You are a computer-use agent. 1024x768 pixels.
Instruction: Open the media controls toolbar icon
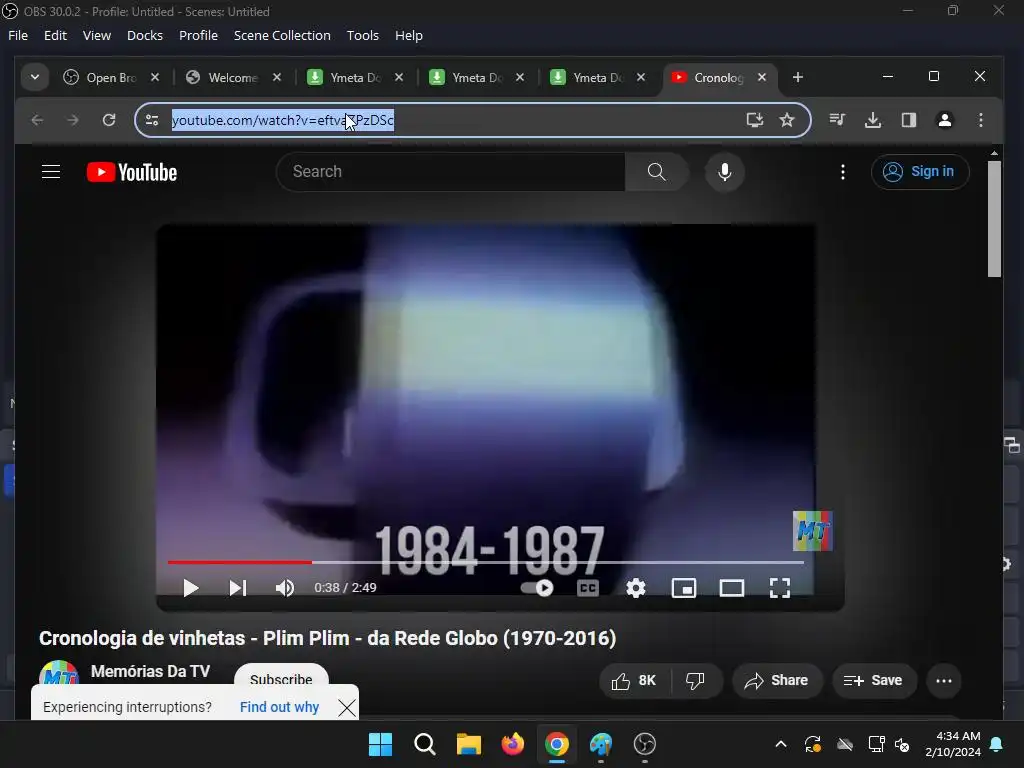[837, 120]
